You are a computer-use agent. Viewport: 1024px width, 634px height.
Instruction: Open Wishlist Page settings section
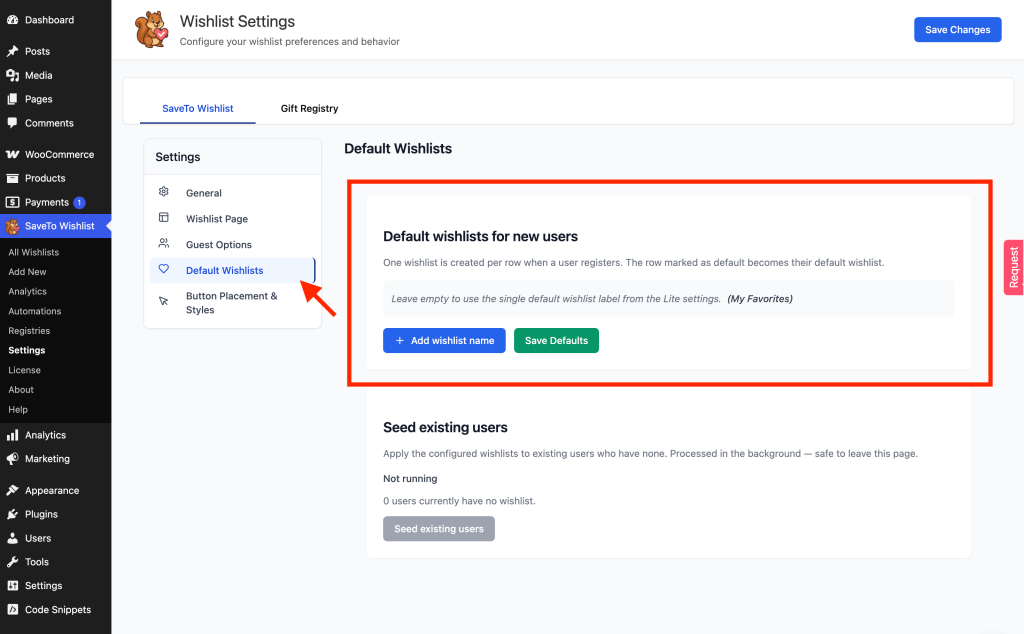[x=232, y=219]
